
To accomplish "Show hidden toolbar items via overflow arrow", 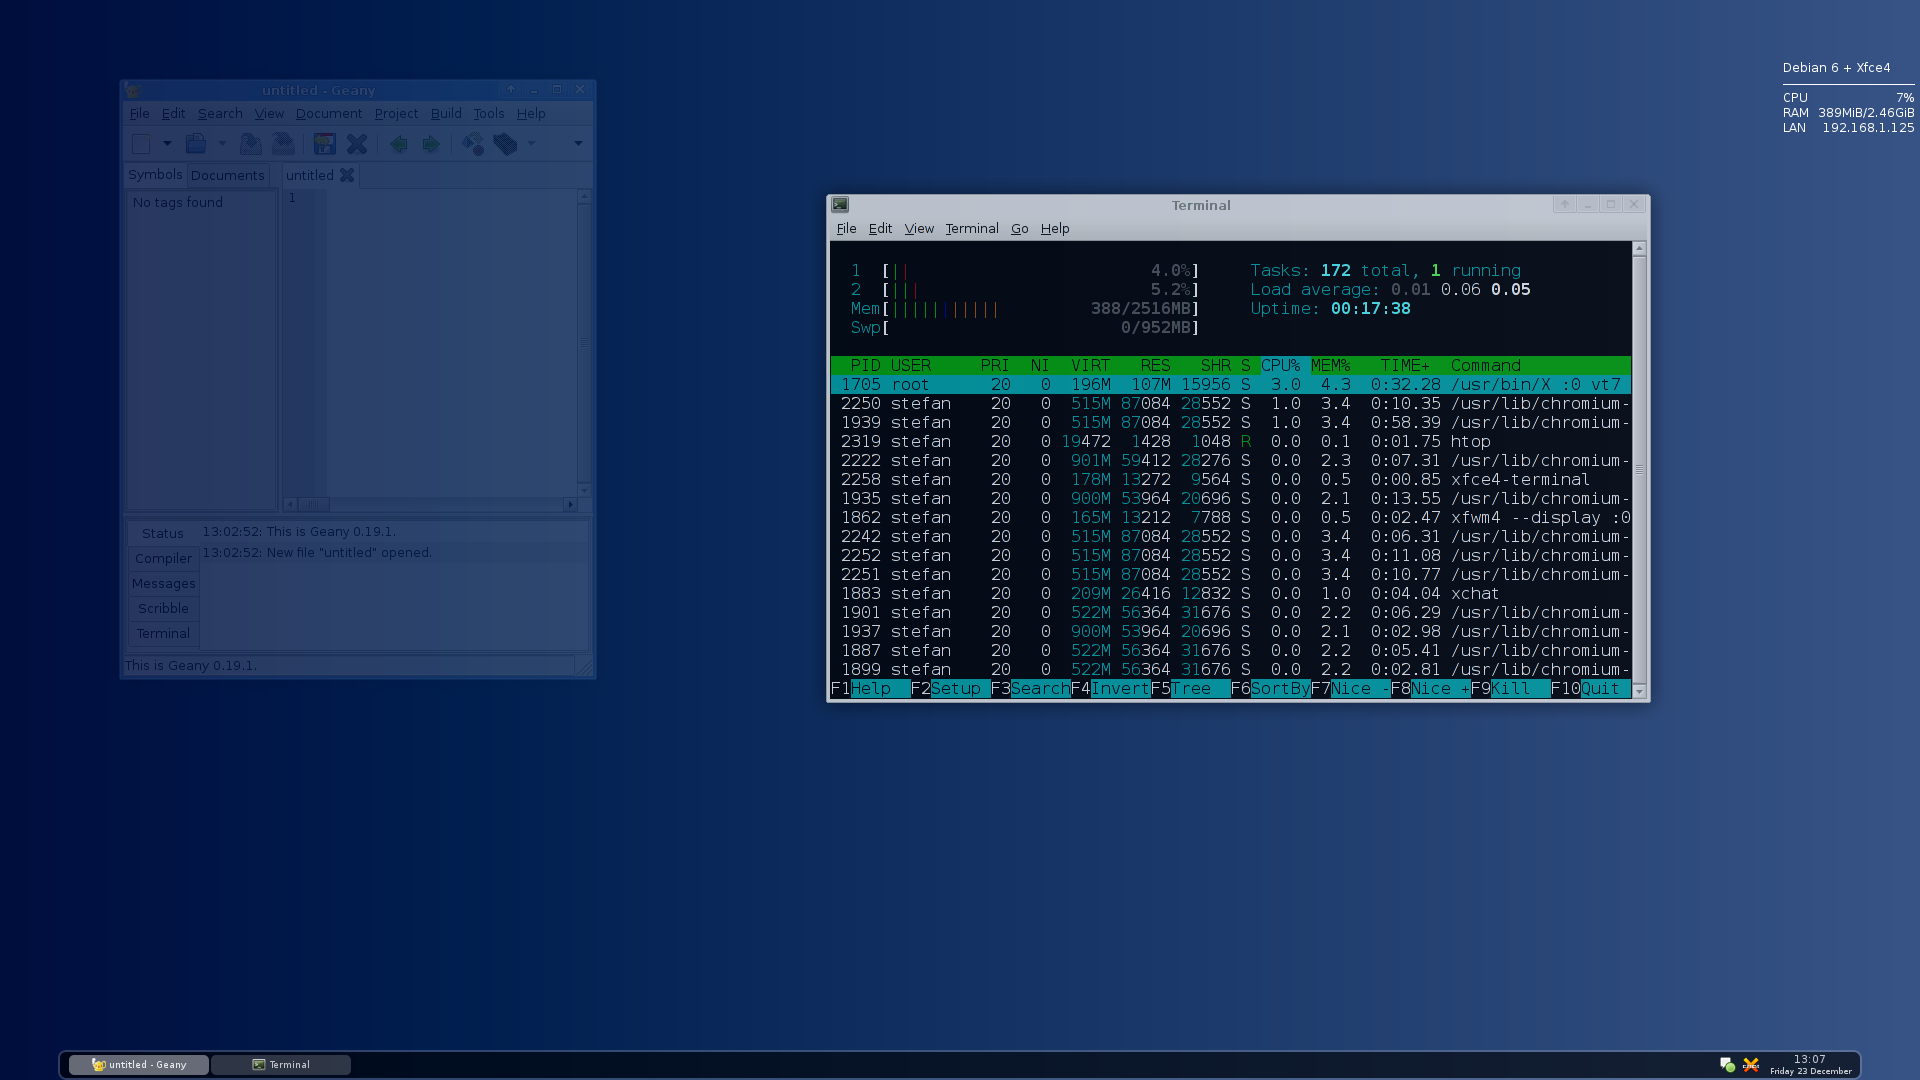I will pos(578,144).
